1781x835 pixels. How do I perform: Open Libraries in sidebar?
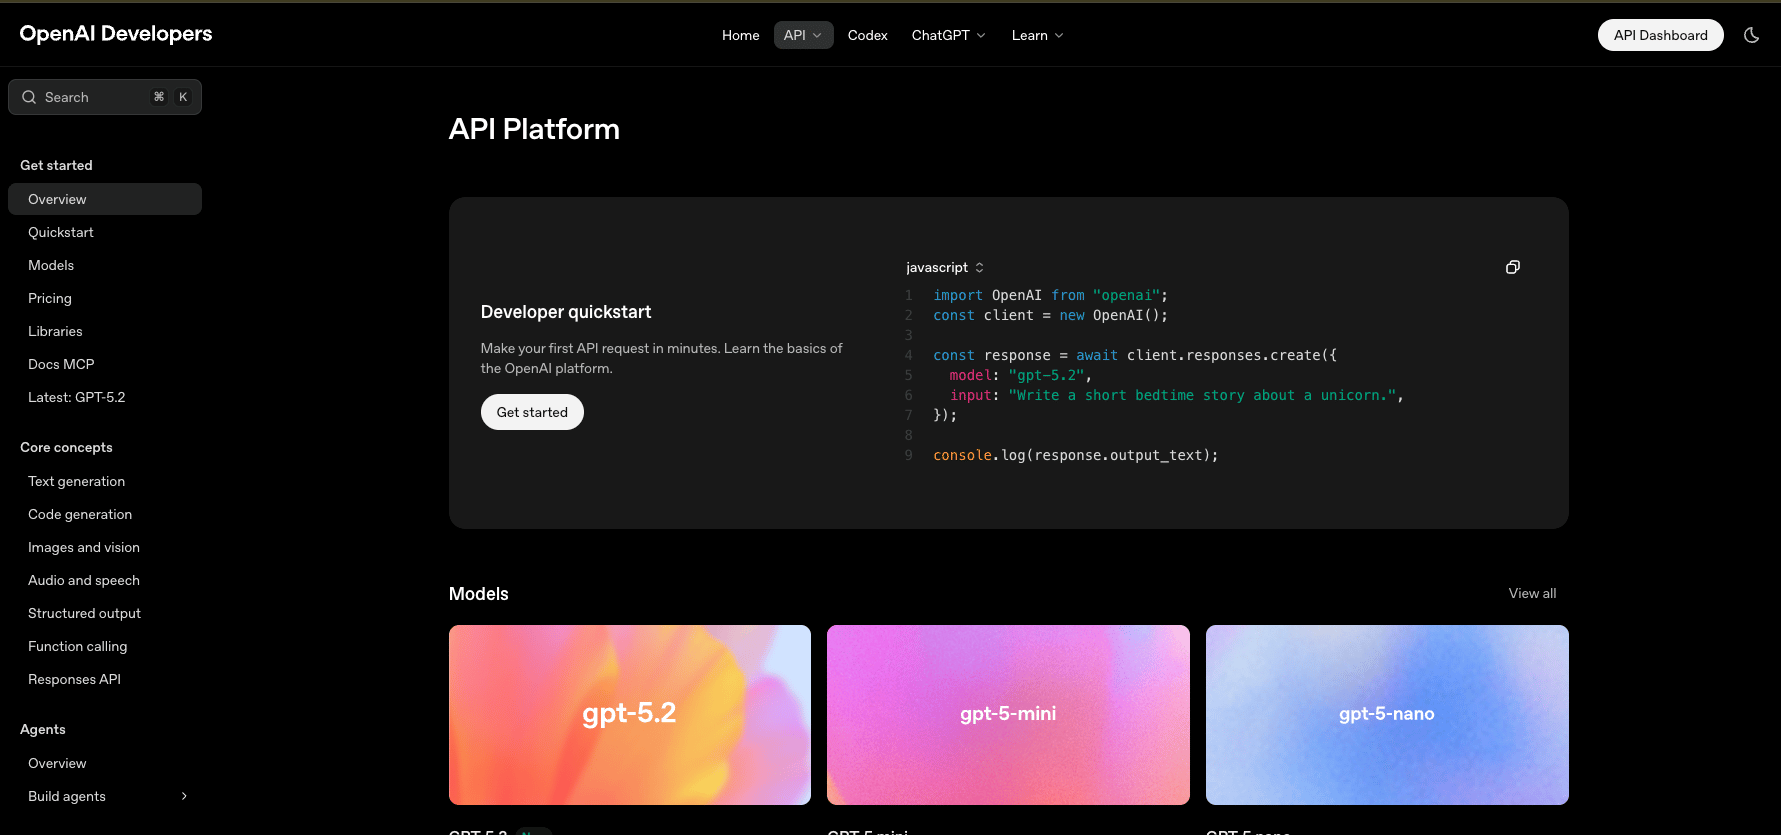coord(105,331)
